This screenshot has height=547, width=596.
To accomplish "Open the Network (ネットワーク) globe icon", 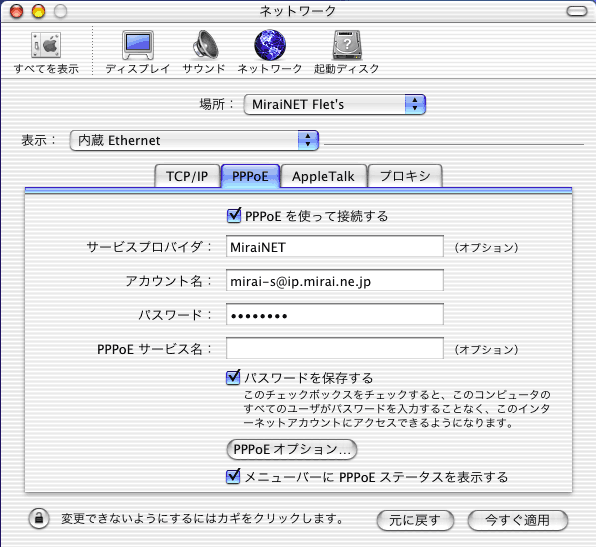I will point(269,45).
